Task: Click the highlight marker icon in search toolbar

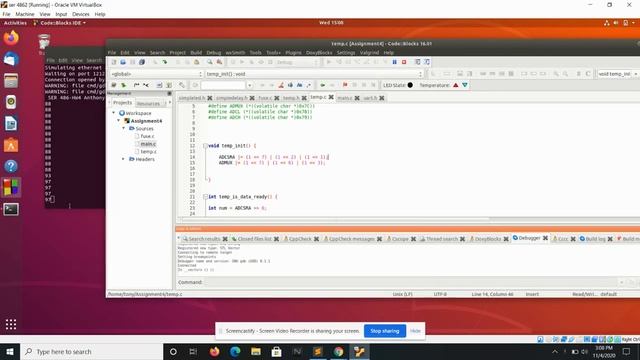Action: 281,85
